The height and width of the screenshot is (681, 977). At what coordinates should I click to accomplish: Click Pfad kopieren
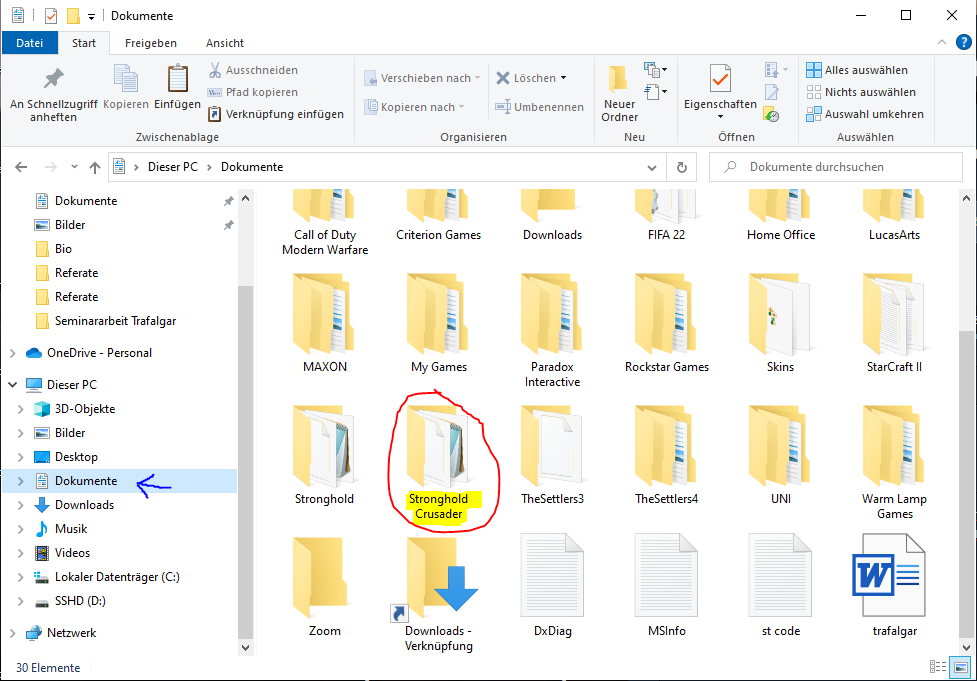pyautogui.click(x=253, y=92)
